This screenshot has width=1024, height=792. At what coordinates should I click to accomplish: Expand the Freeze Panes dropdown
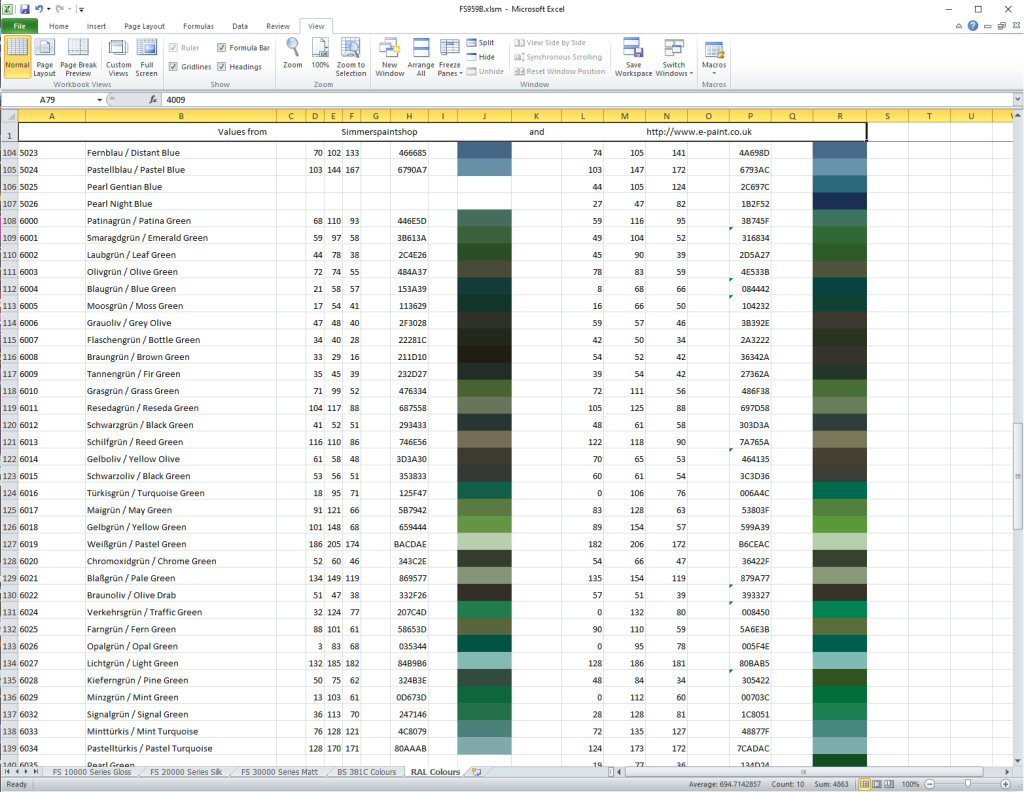pos(450,57)
